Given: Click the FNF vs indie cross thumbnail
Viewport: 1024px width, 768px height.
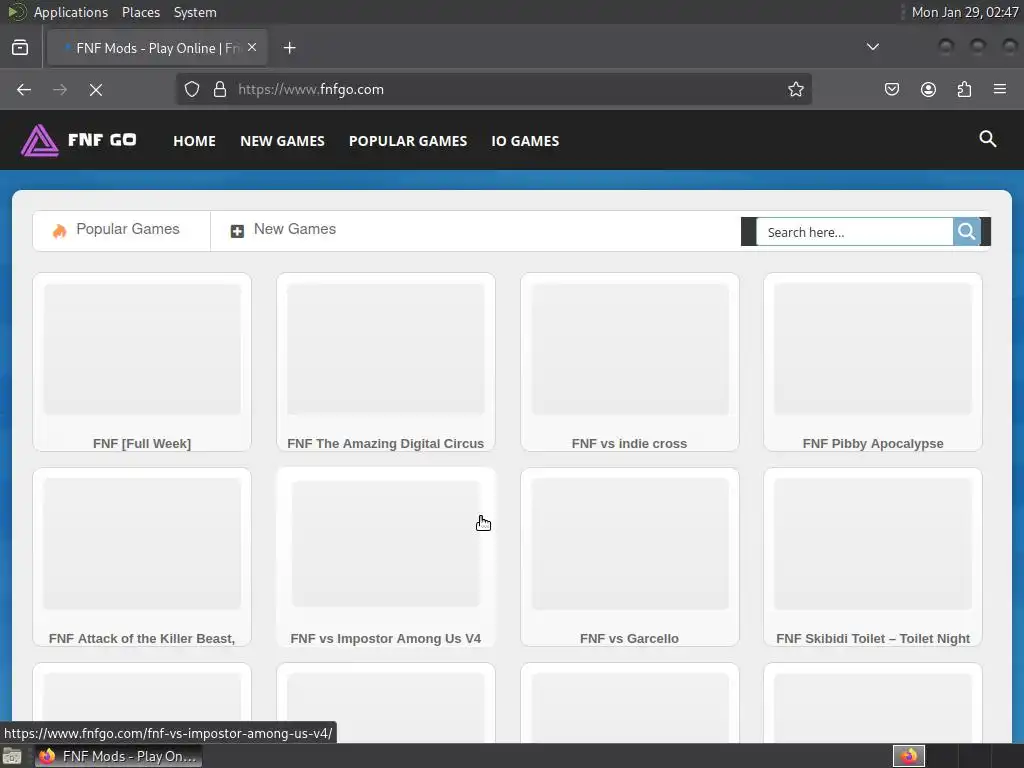Looking at the screenshot, I should (x=630, y=349).
